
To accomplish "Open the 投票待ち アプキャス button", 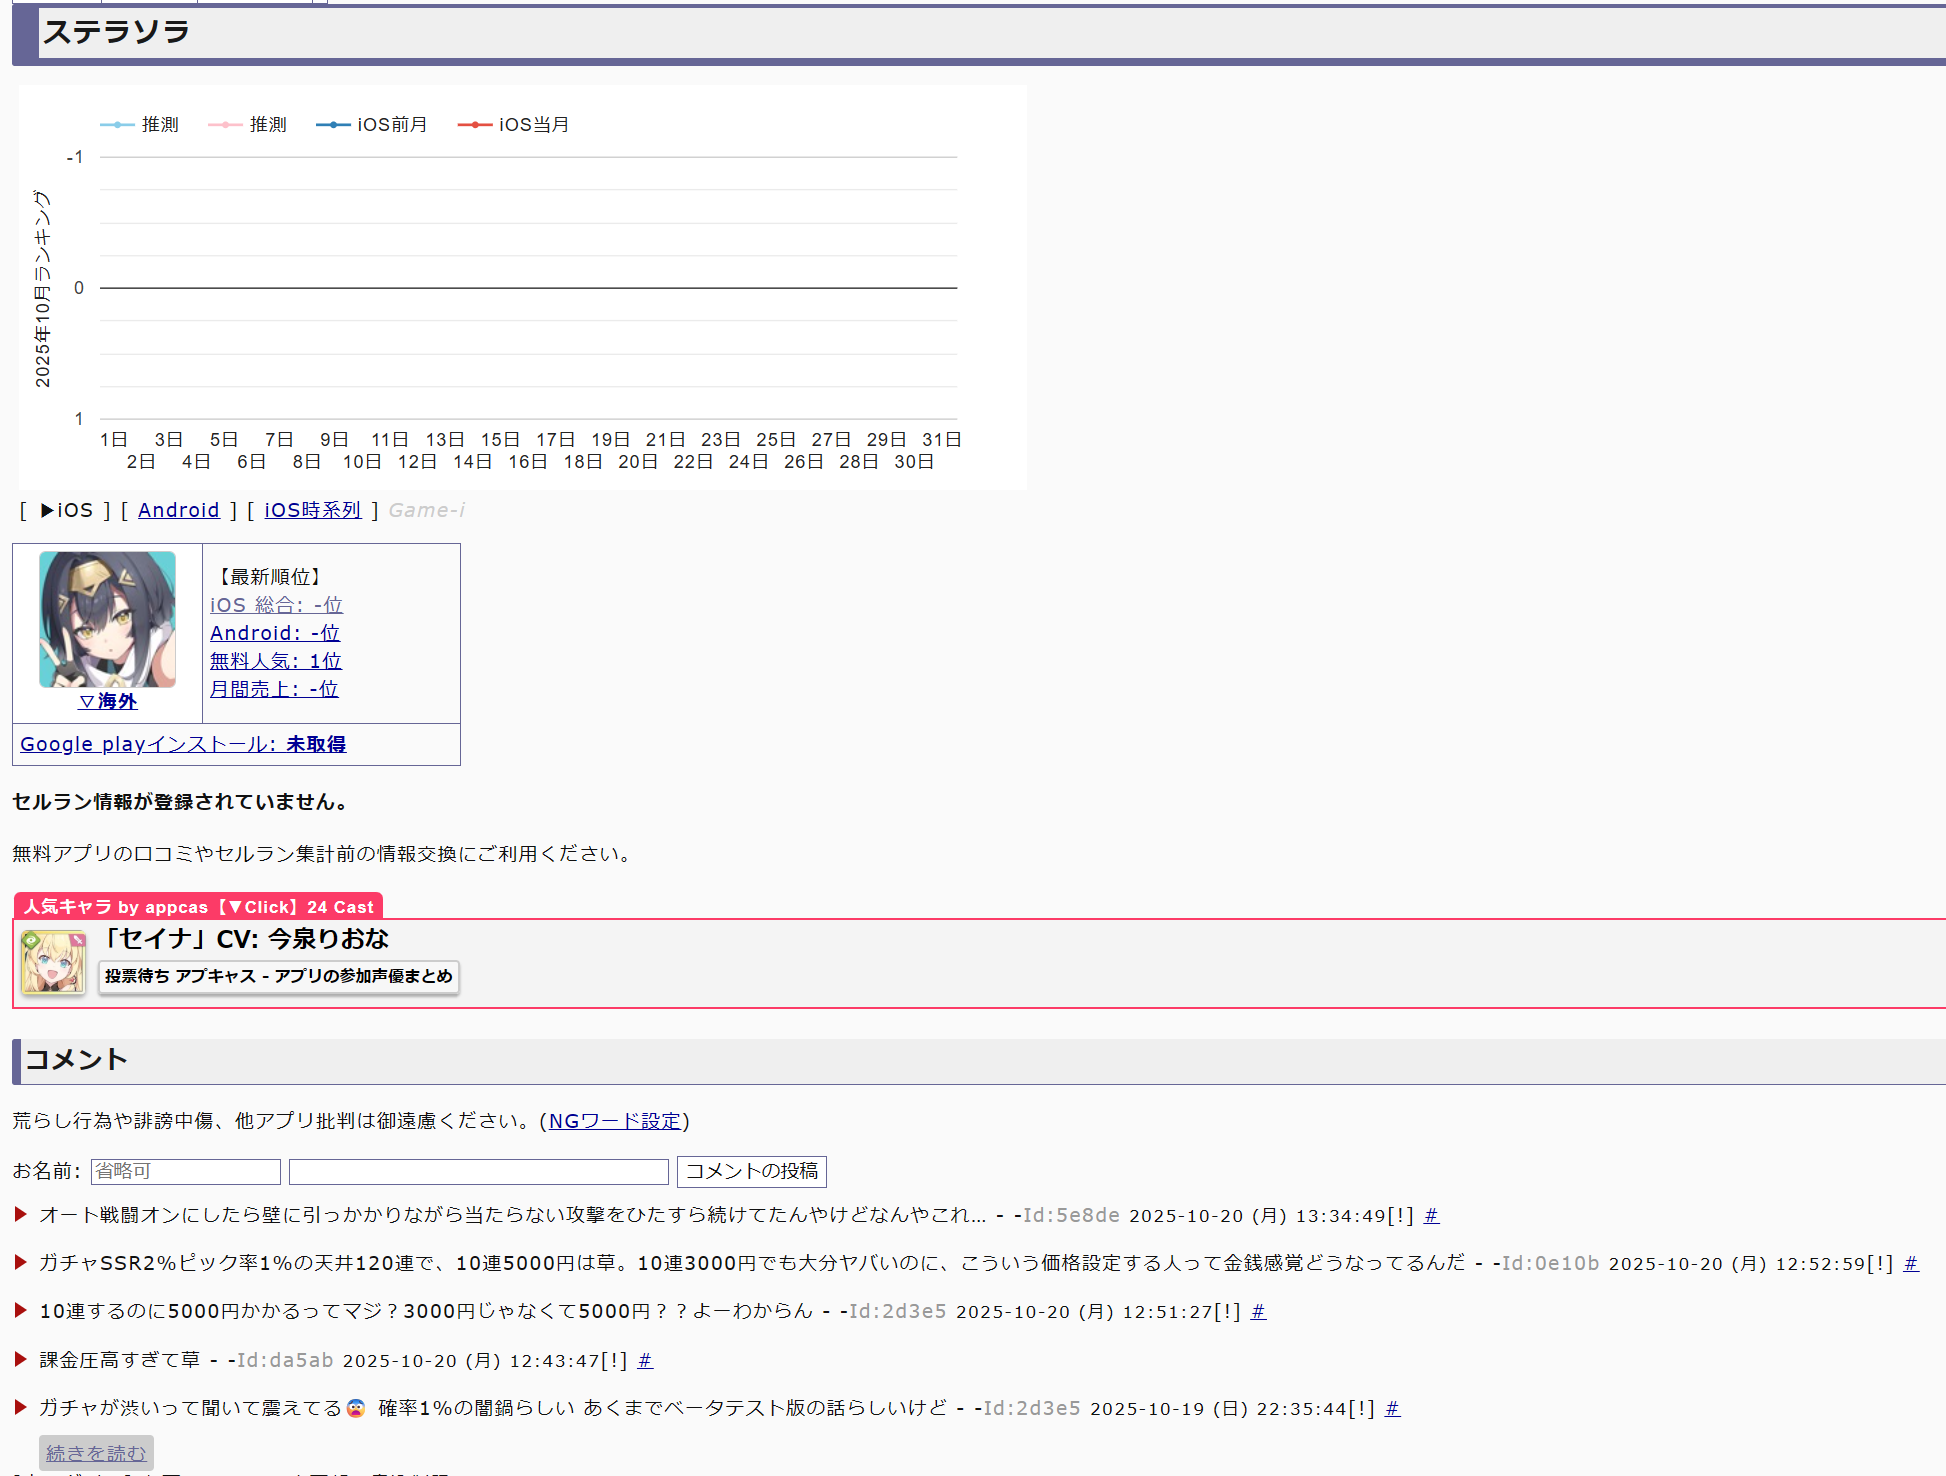I will click(x=278, y=976).
